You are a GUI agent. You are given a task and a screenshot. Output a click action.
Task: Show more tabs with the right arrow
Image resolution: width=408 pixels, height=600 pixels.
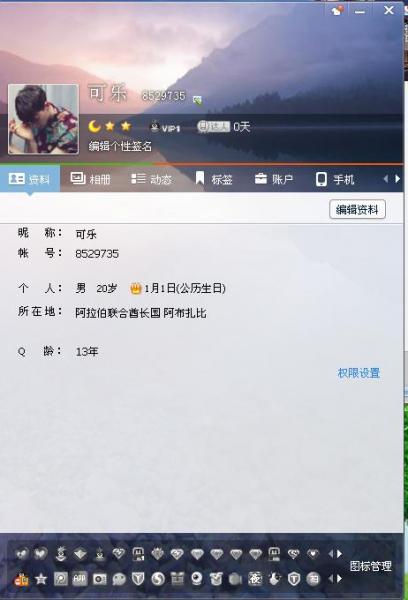[x=398, y=179]
